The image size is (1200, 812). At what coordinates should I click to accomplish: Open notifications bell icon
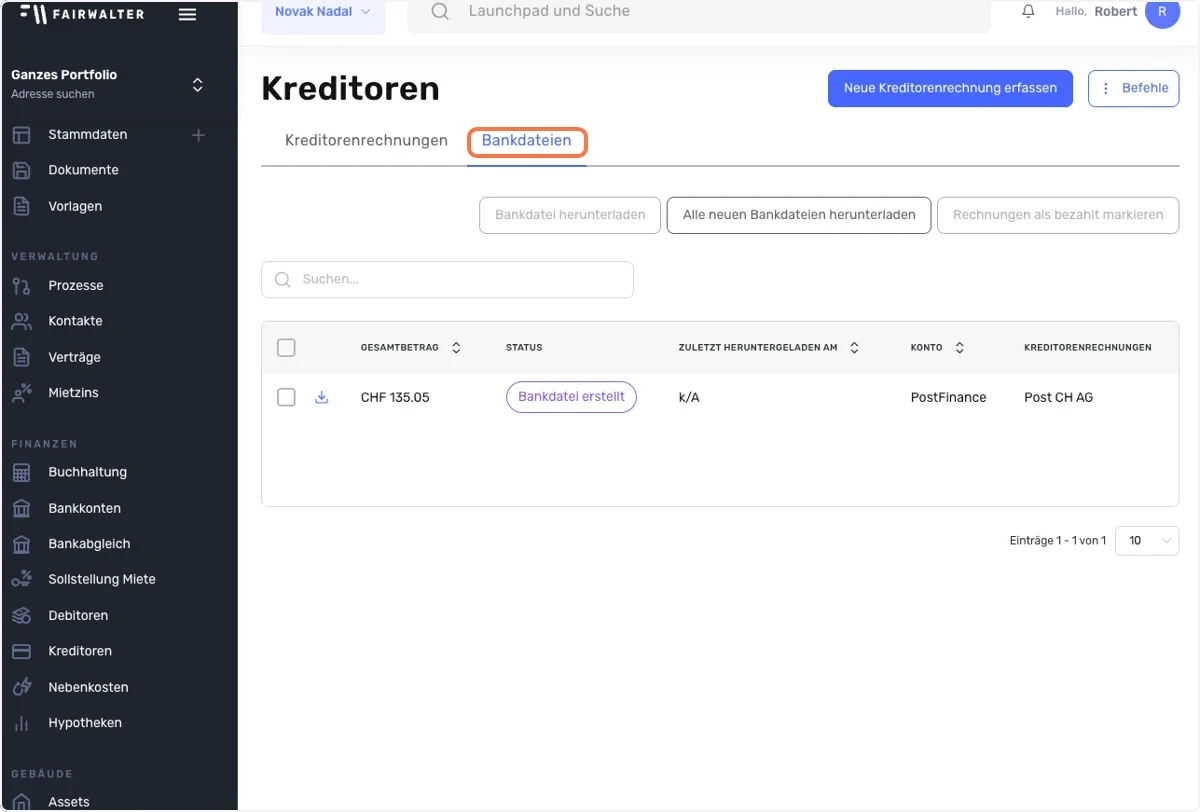pyautogui.click(x=1028, y=12)
